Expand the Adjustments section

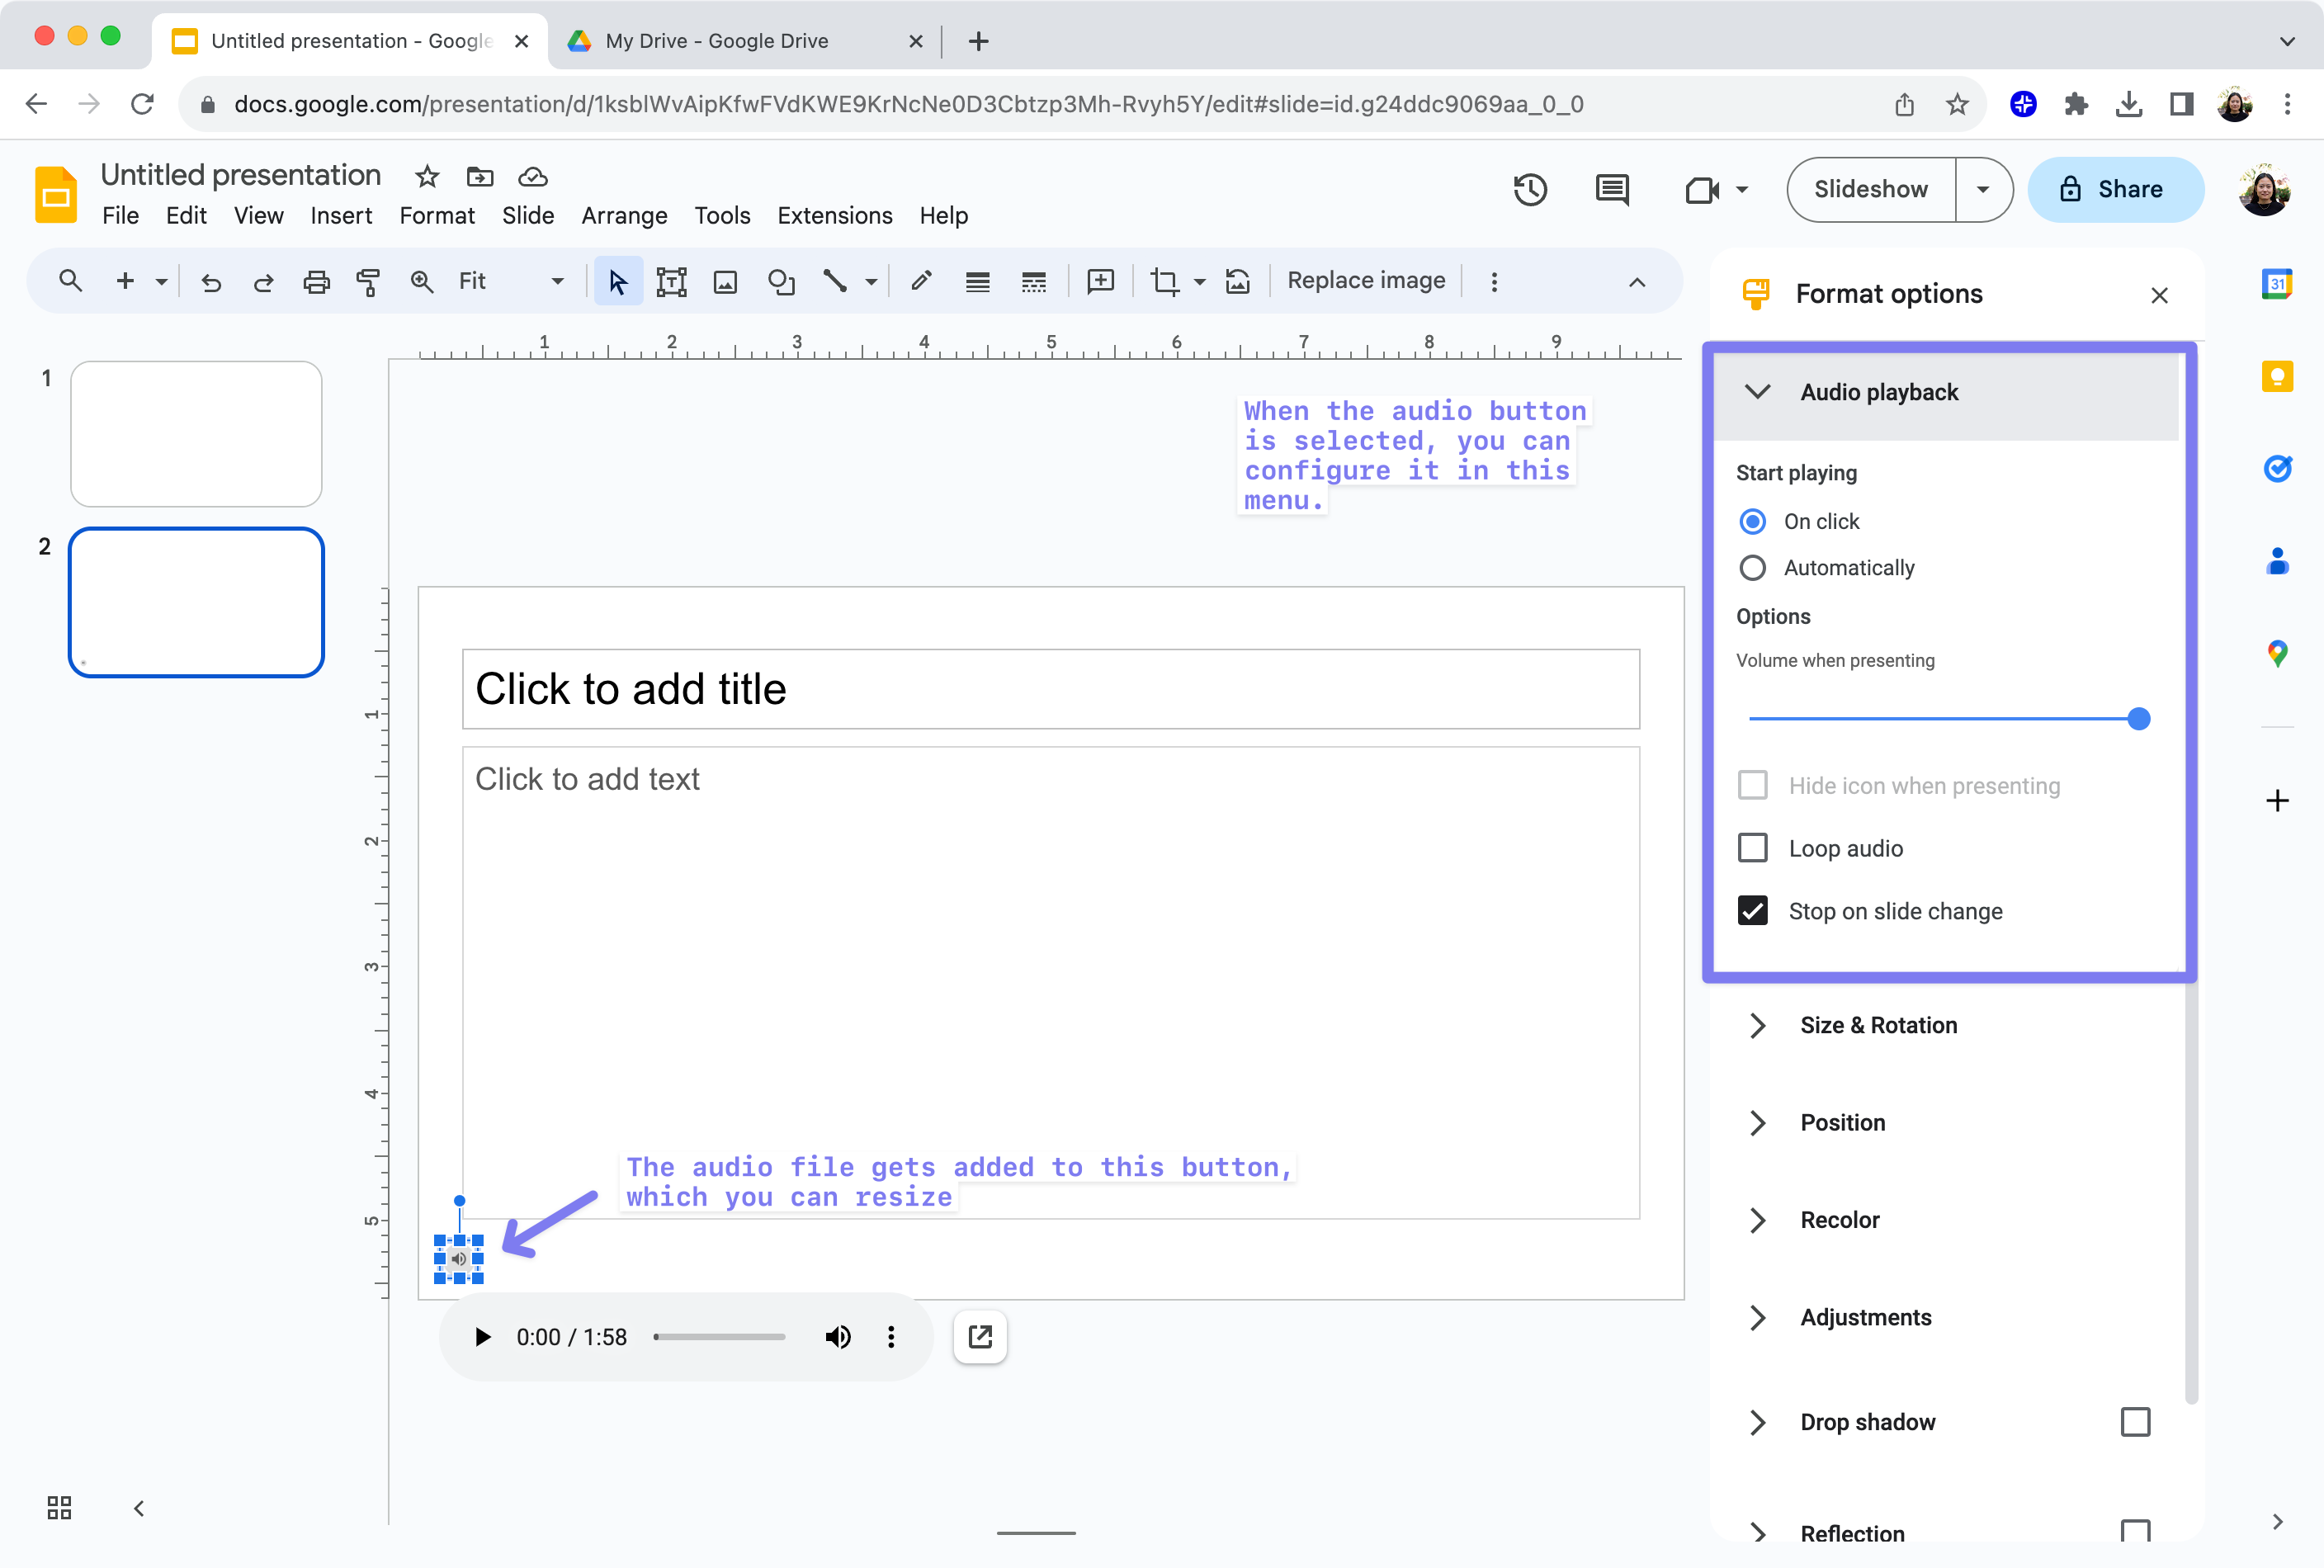pos(1757,1317)
